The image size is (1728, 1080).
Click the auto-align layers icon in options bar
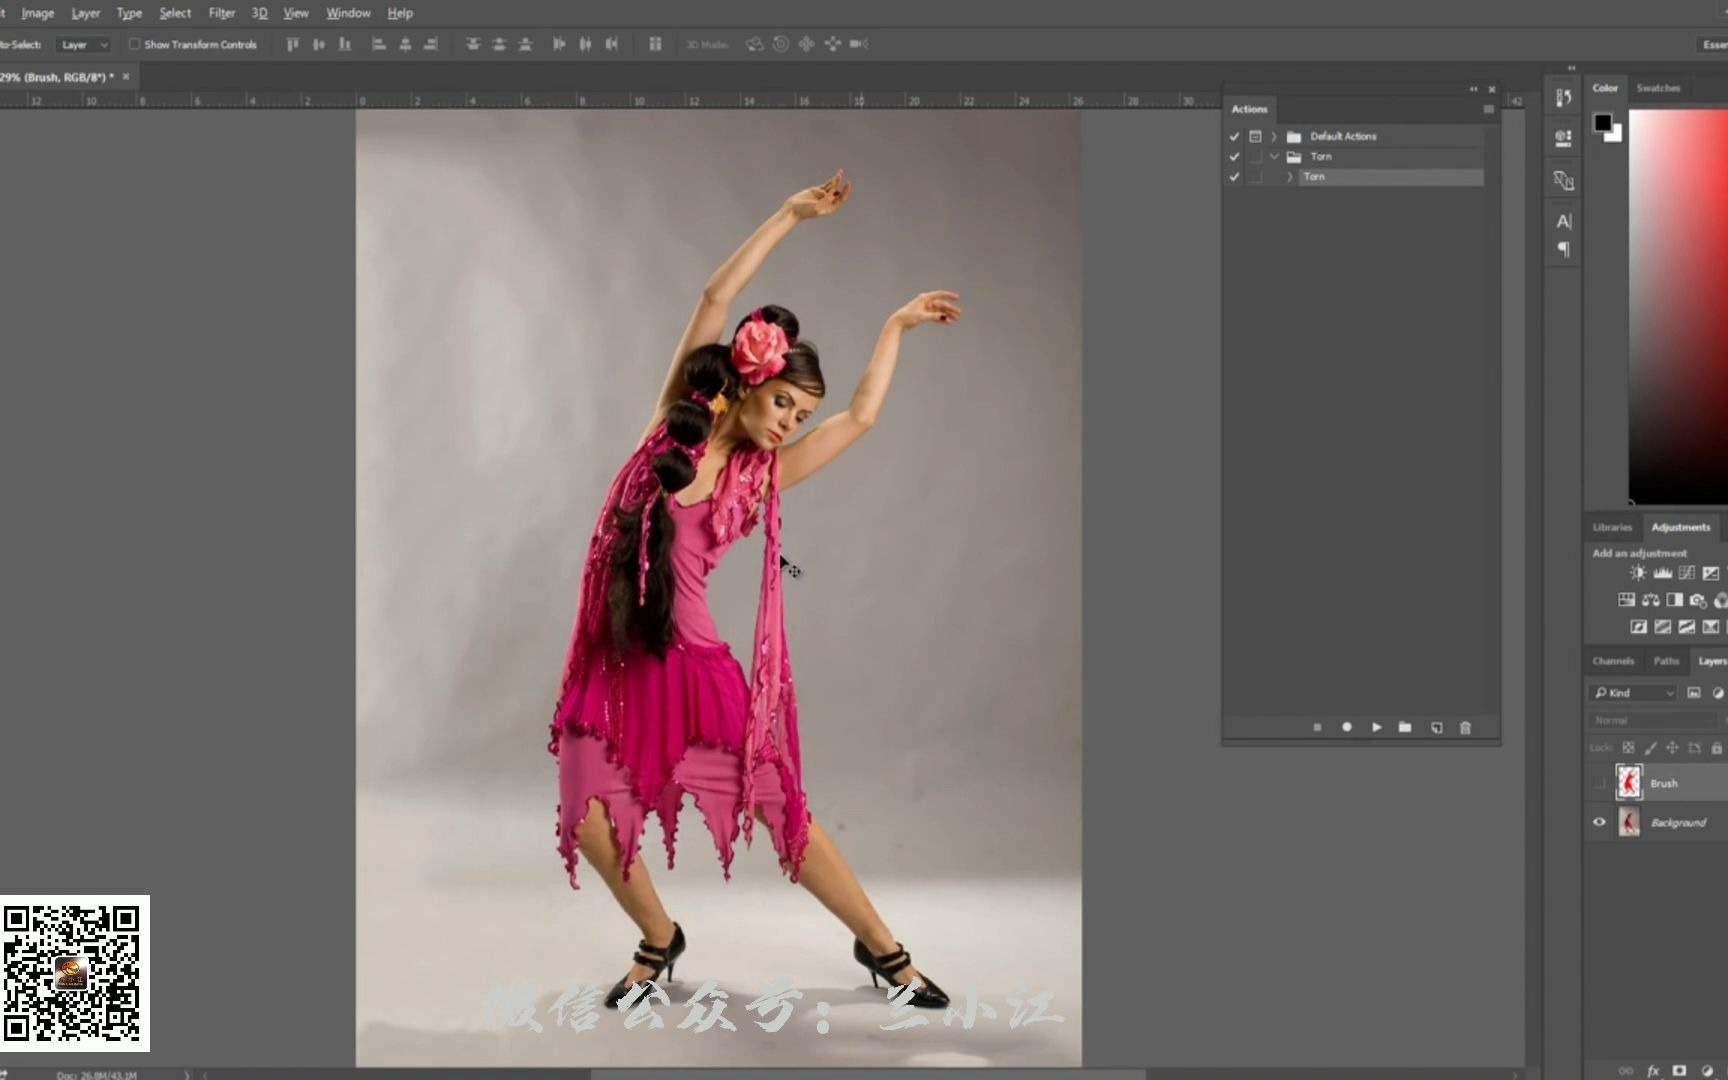[655, 44]
